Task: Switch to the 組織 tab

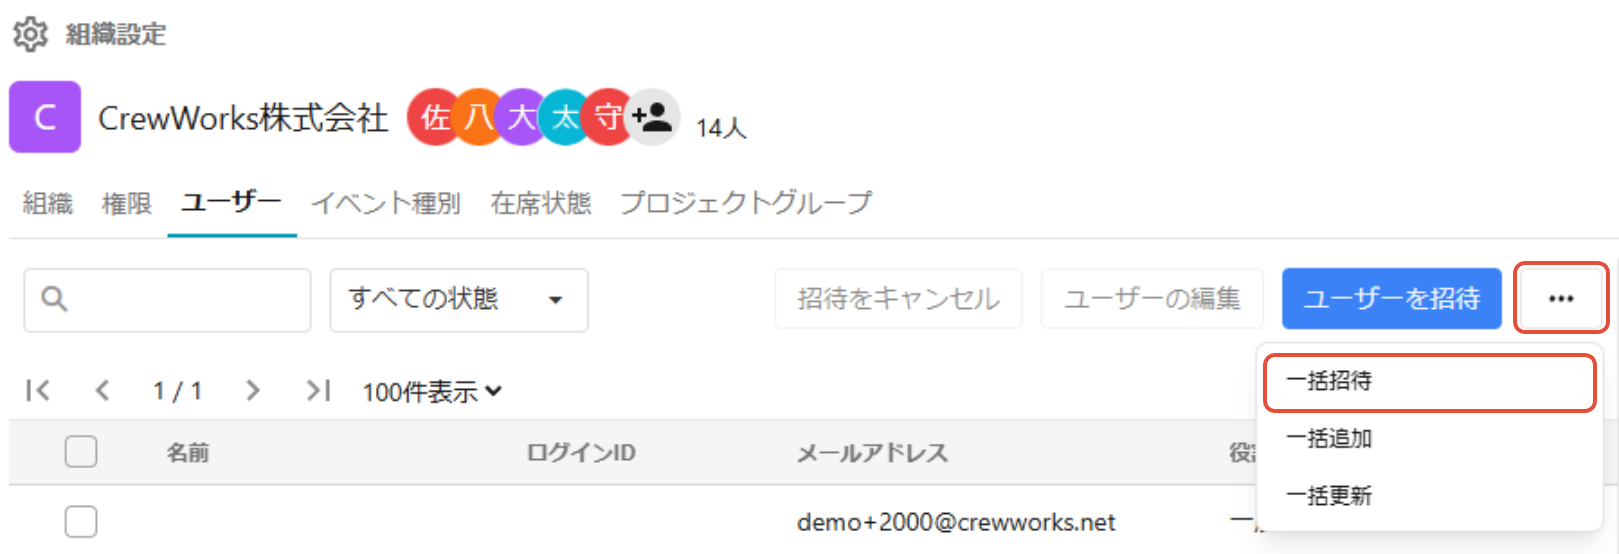Action: [48, 204]
